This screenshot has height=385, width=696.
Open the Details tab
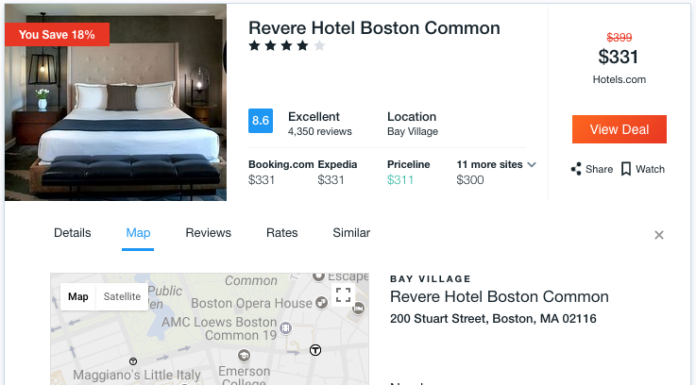tap(72, 233)
